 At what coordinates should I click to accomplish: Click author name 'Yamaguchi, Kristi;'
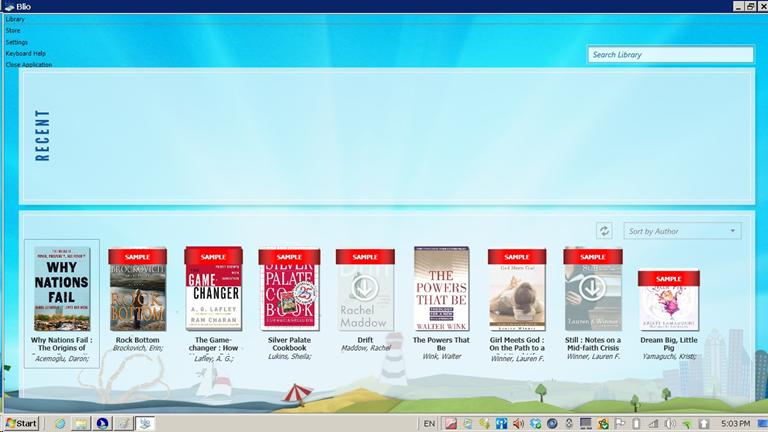point(669,357)
